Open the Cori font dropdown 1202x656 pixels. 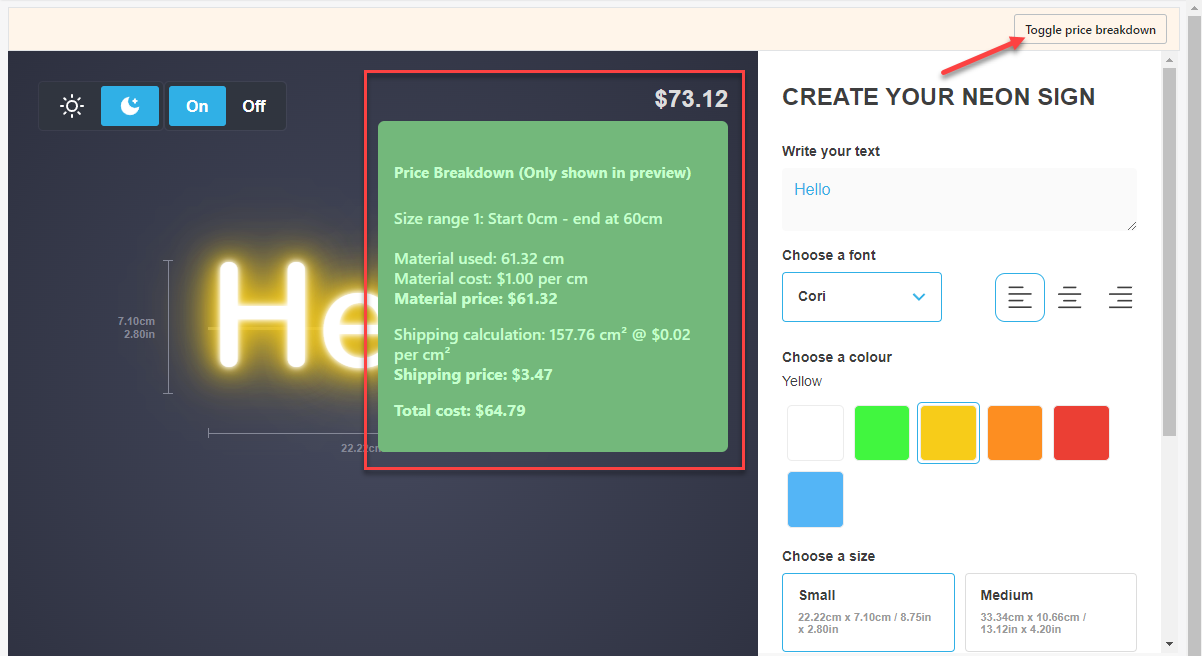[861, 297]
